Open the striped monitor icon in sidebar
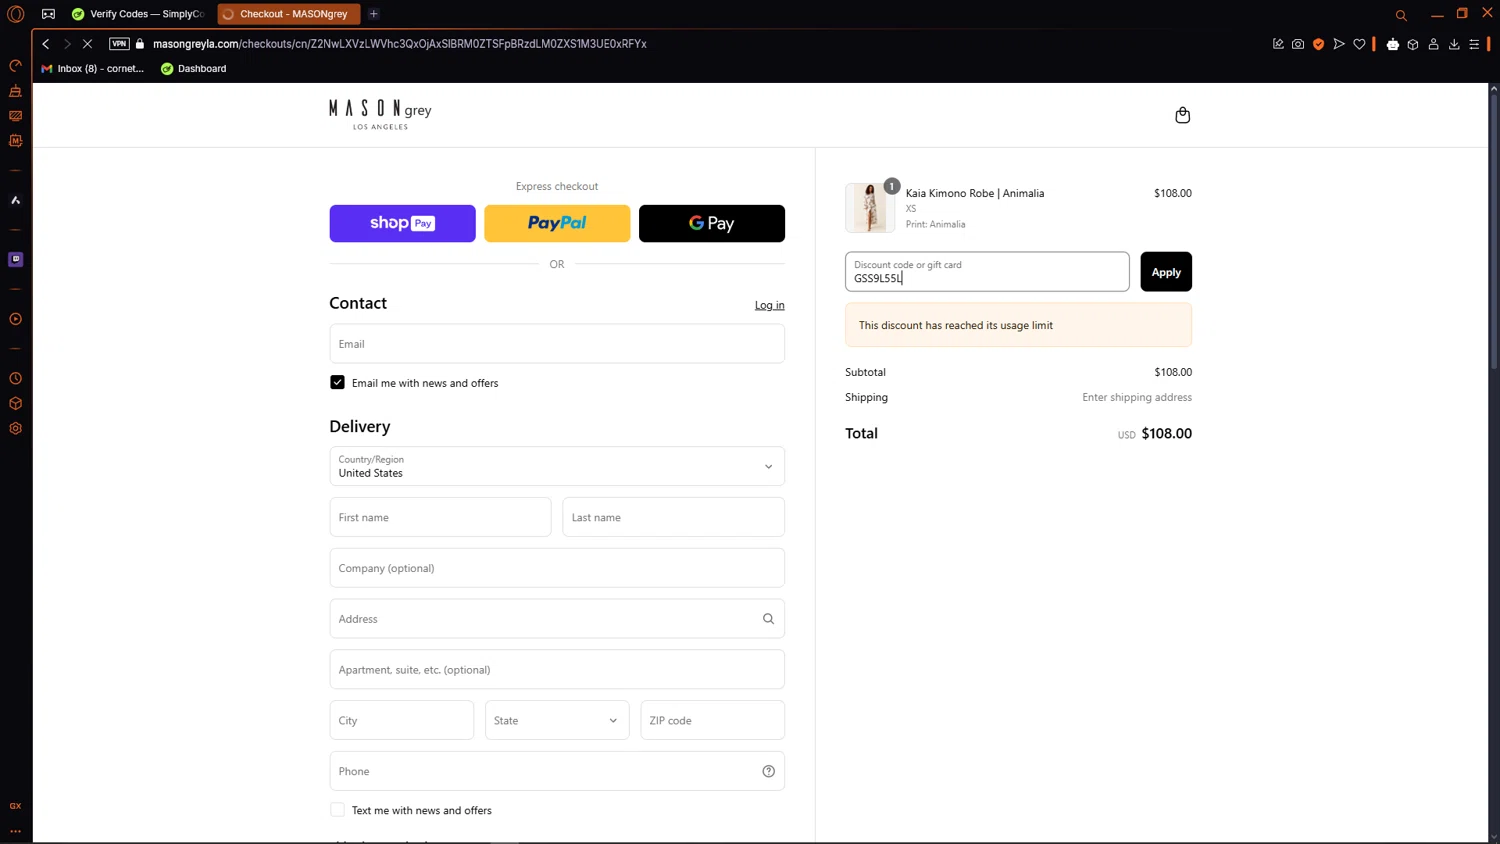Image resolution: width=1500 pixels, height=844 pixels. pos(15,116)
